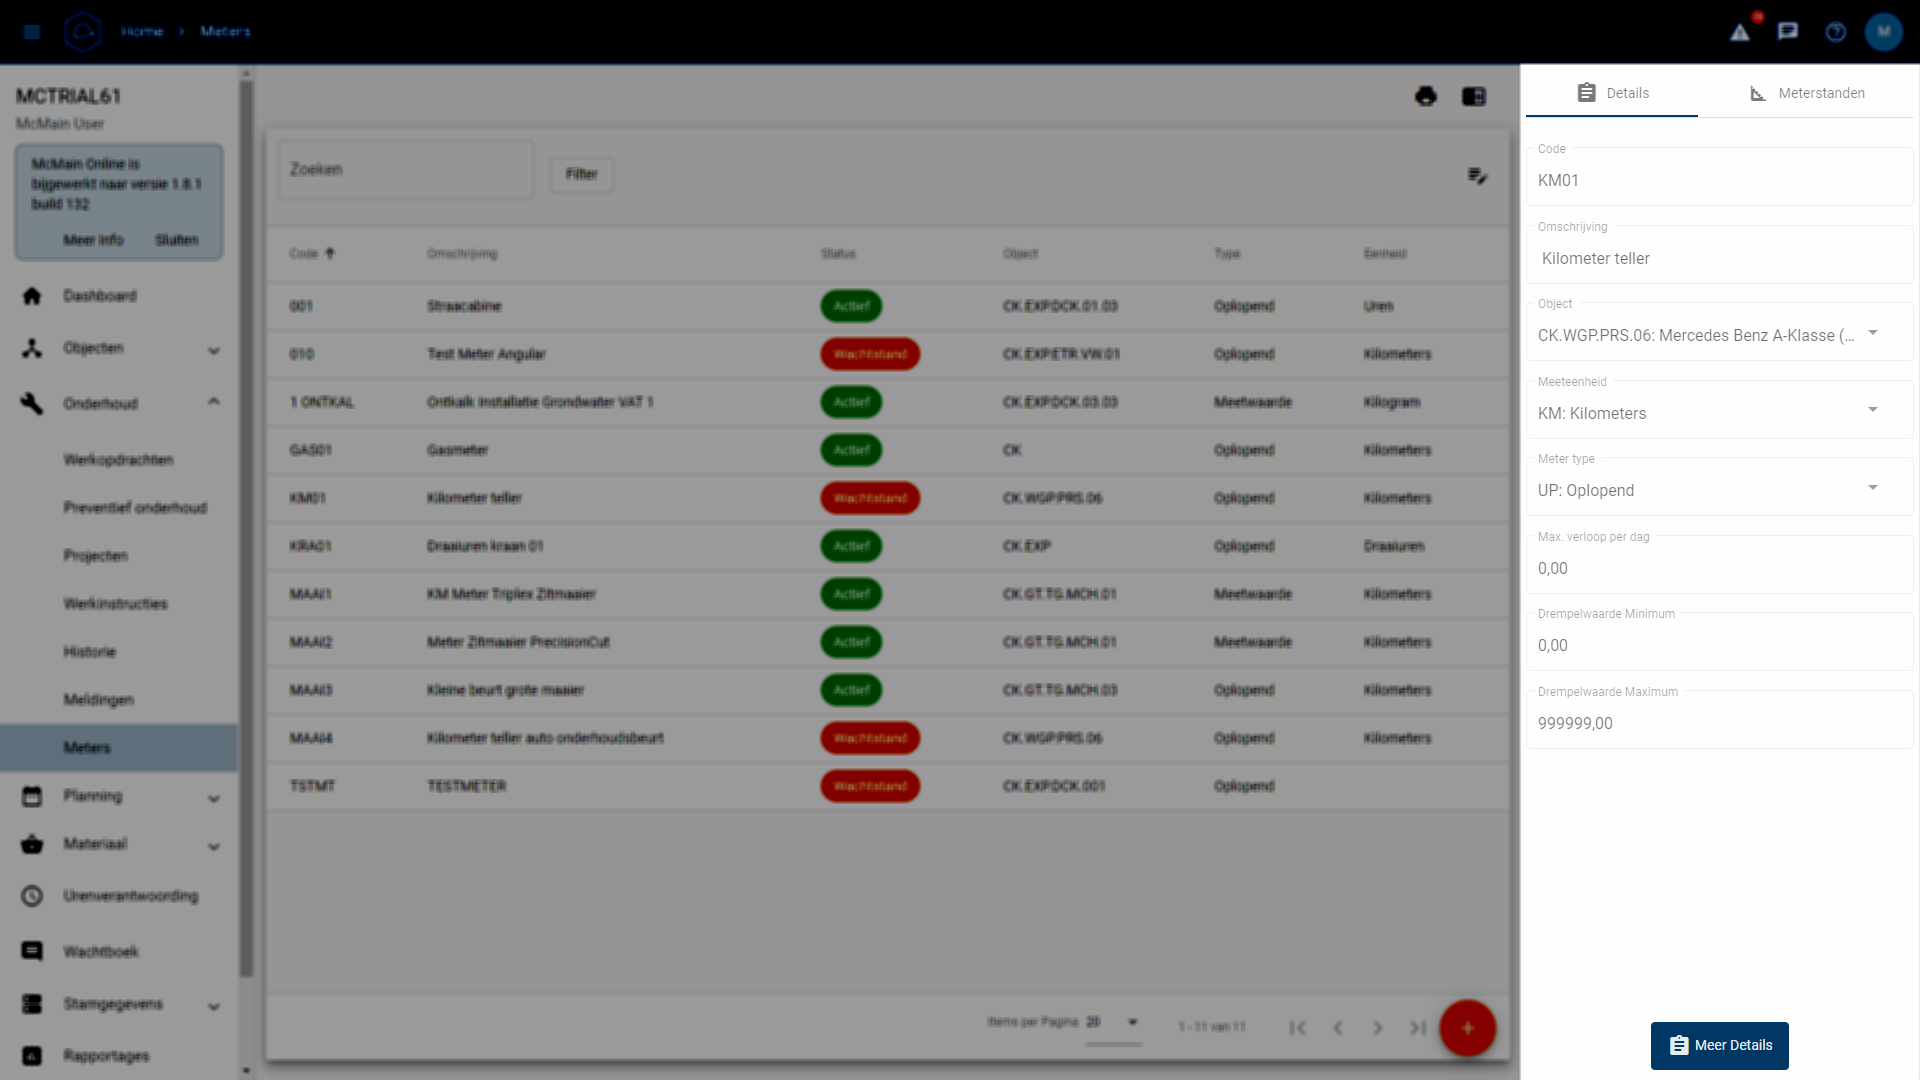Open the Object dropdown for Mercedes Benz
The width and height of the screenshot is (1920, 1080).
1873,333
